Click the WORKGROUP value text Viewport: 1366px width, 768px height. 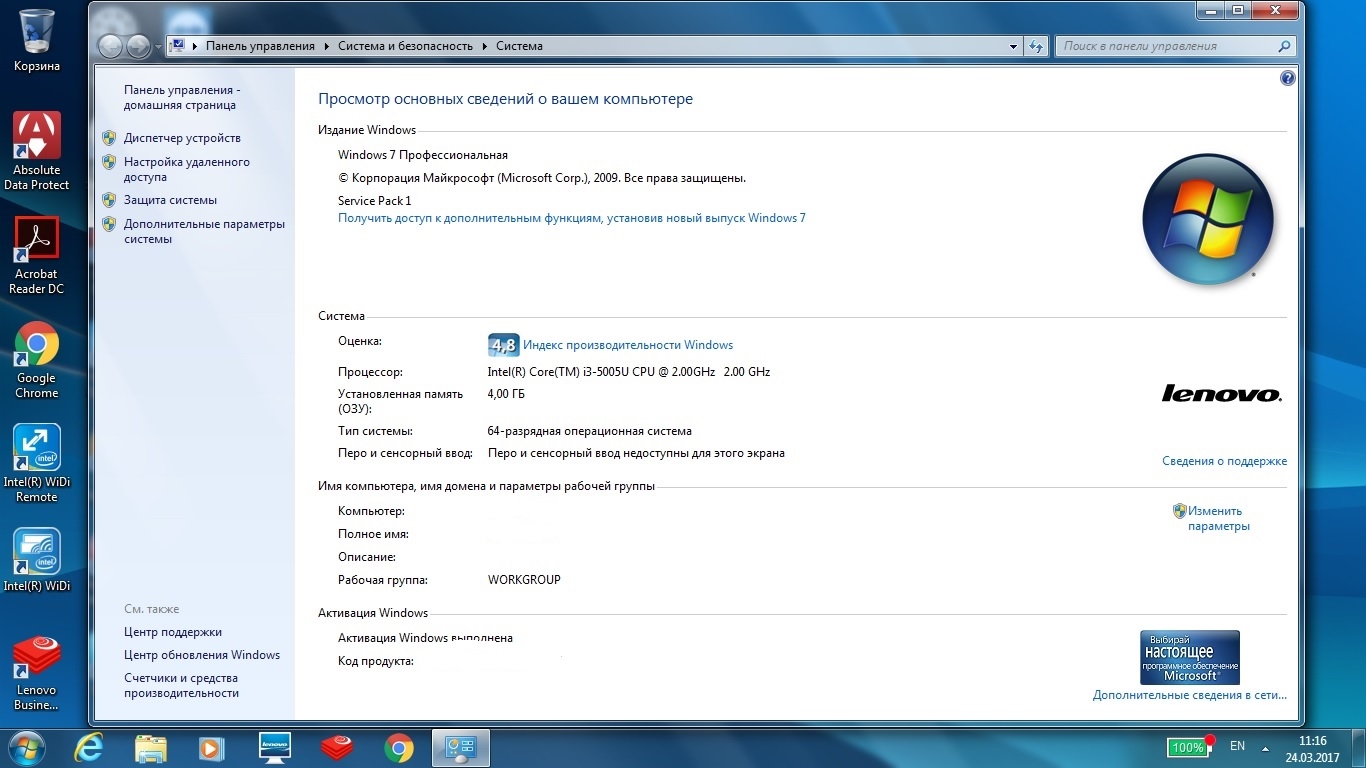coord(524,579)
